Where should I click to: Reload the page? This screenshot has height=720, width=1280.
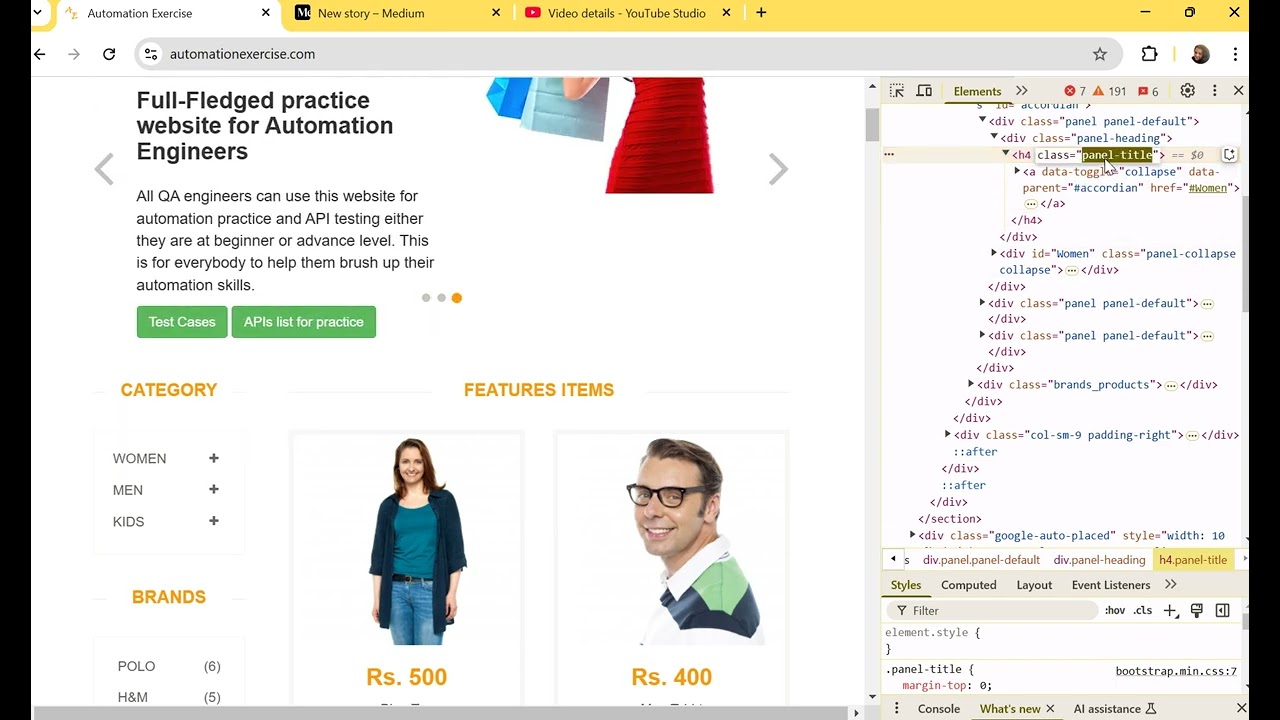pos(109,54)
